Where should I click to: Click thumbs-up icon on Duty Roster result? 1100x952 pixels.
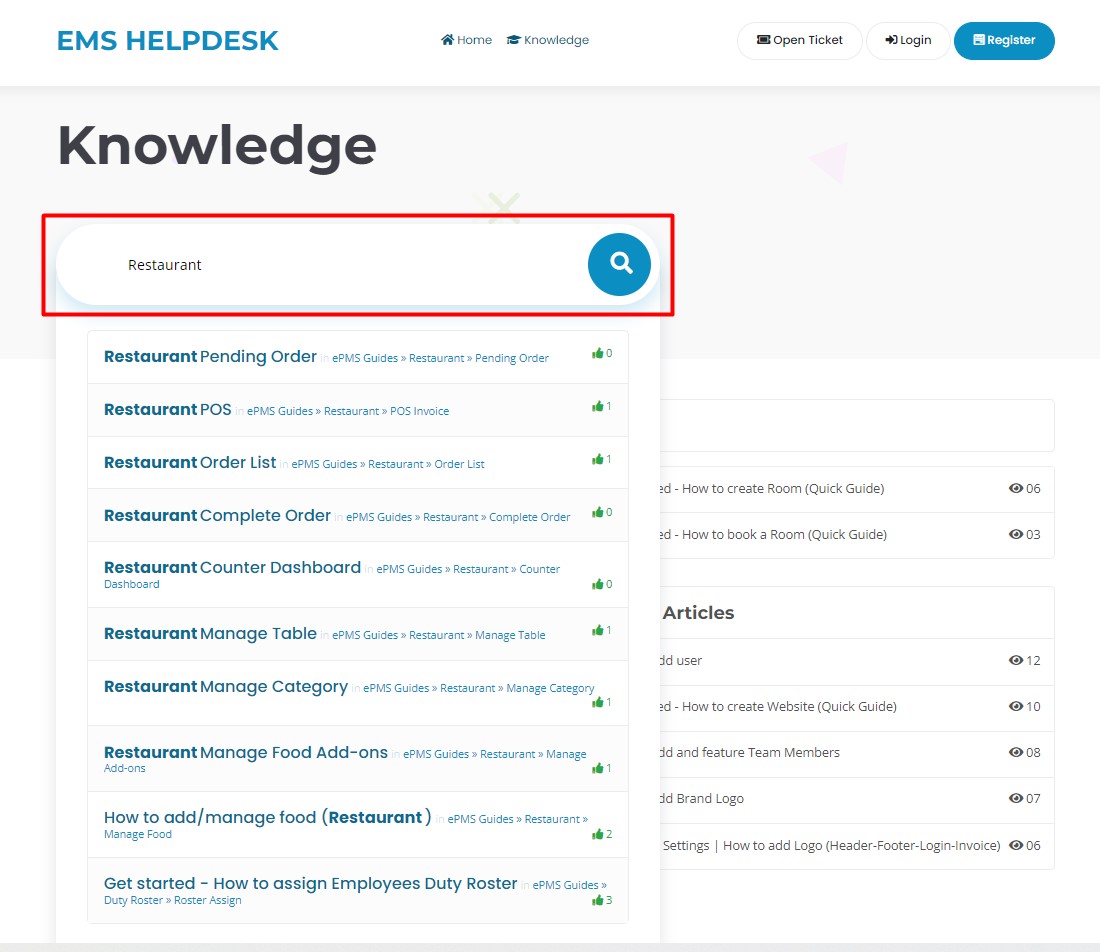(x=597, y=900)
